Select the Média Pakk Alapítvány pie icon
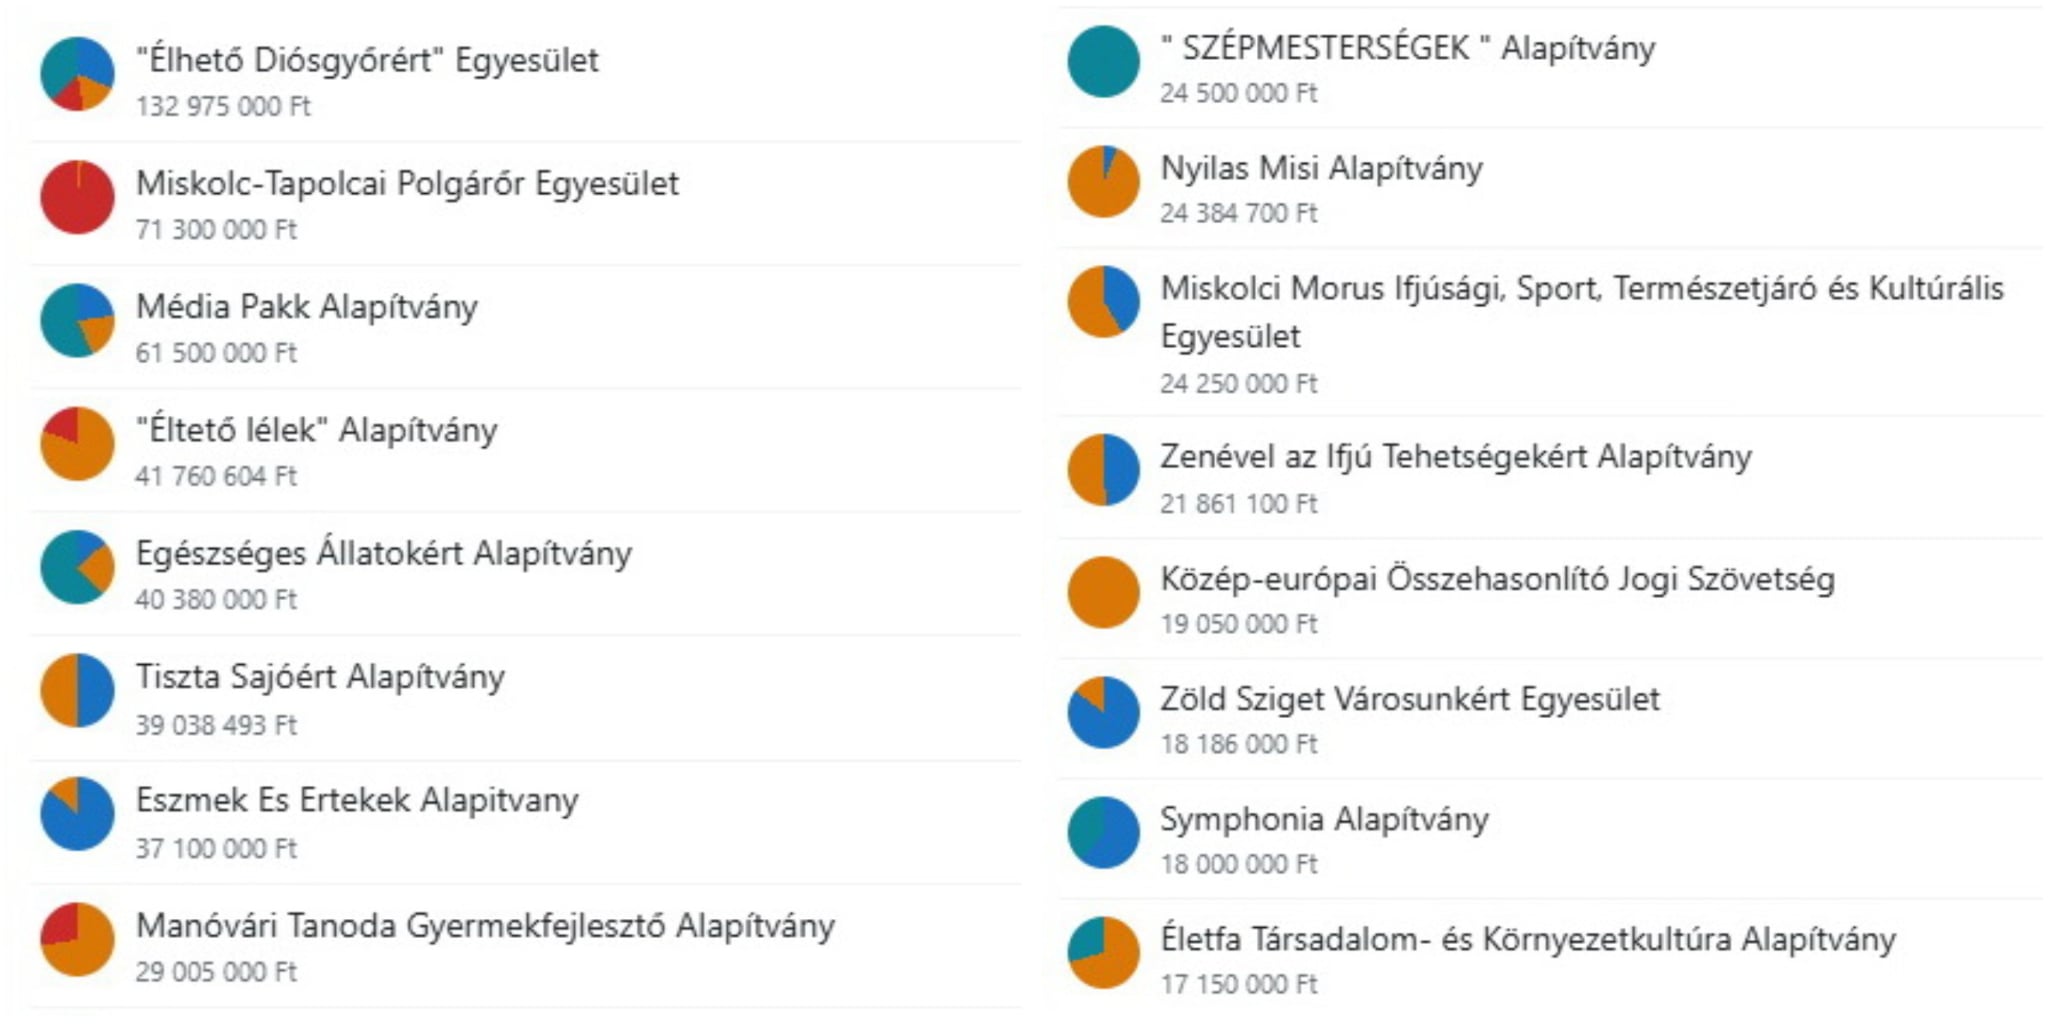This screenshot has width=2048, height=1024. pyautogui.click(x=77, y=320)
